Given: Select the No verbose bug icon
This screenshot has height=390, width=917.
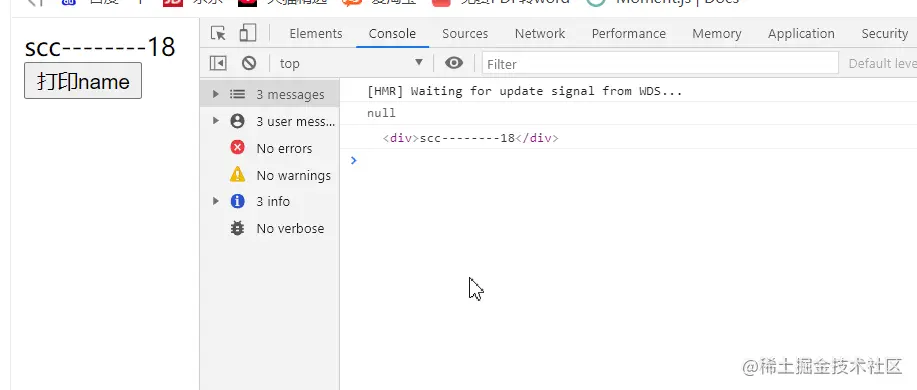Looking at the screenshot, I should coord(237,228).
